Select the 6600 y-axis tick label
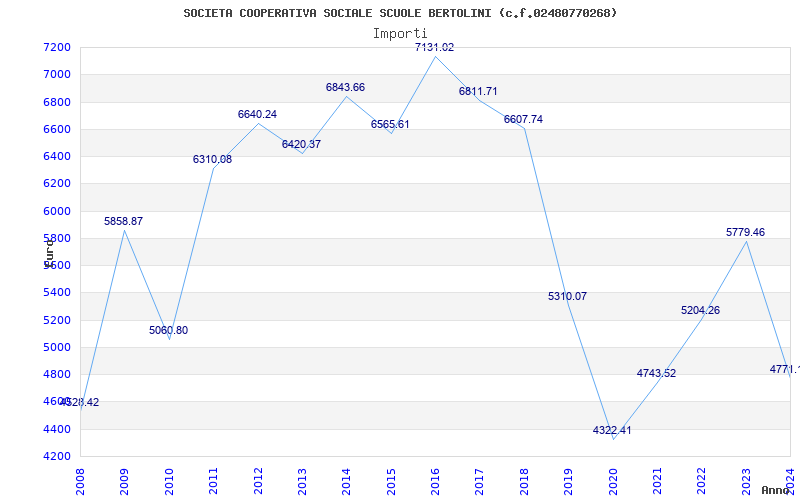The width and height of the screenshot is (800, 500). [57, 129]
